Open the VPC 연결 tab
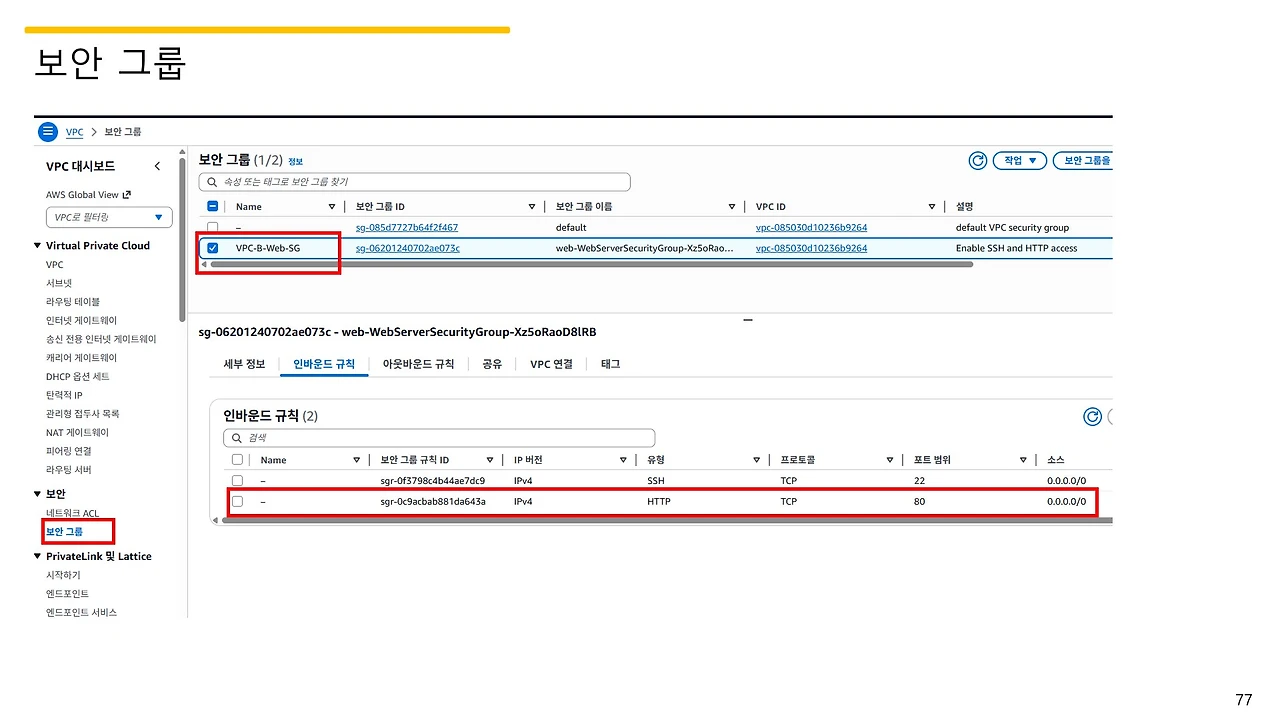The width and height of the screenshot is (1280, 720). (551, 364)
